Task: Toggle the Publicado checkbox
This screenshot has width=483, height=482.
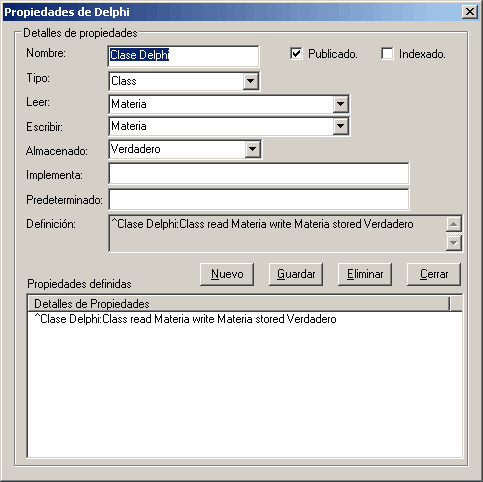Action: pyautogui.click(x=296, y=54)
